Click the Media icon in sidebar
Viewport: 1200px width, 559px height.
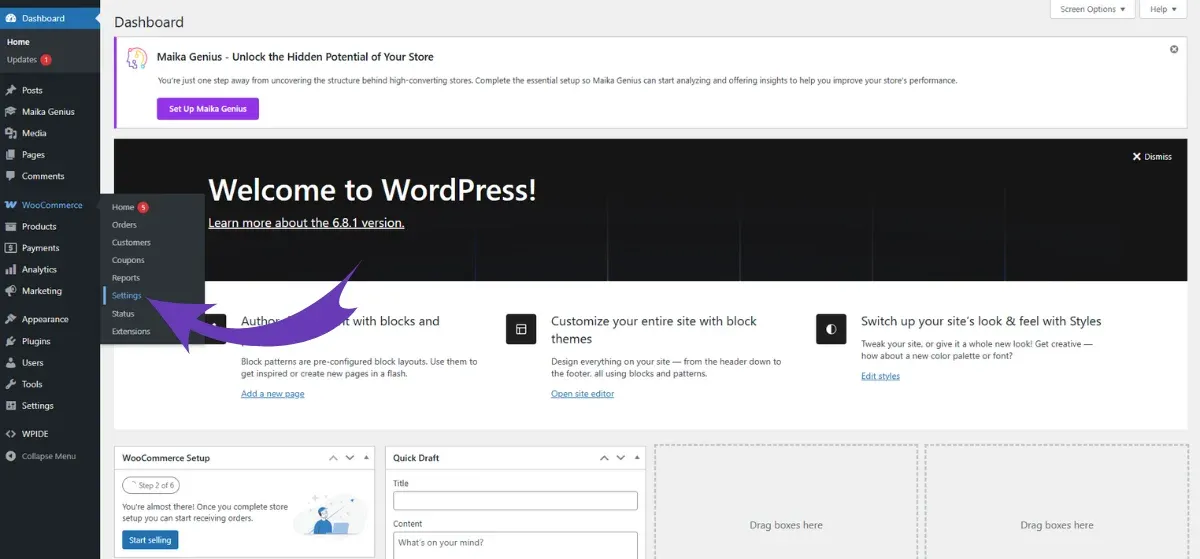[x=11, y=133]
